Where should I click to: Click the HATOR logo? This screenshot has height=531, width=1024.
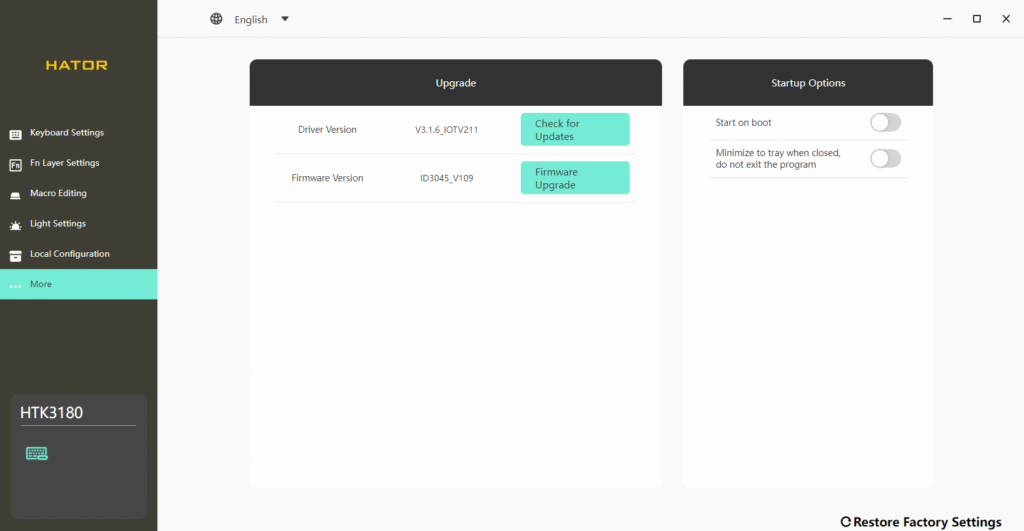coord(77,65)
